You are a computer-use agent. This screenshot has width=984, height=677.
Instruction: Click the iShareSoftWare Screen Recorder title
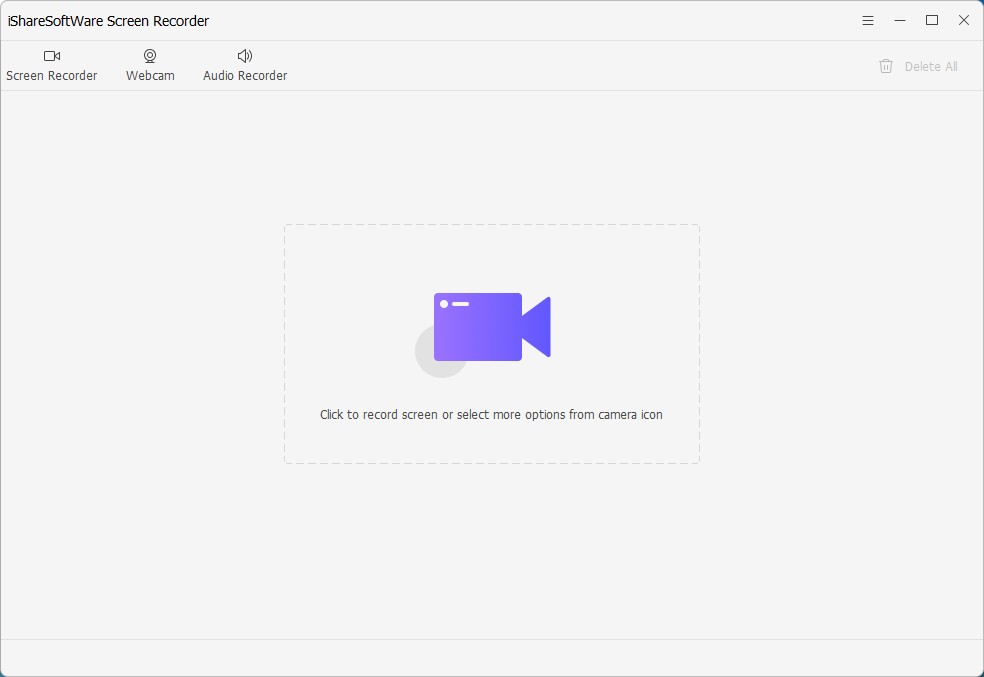(x=109, y=21)
